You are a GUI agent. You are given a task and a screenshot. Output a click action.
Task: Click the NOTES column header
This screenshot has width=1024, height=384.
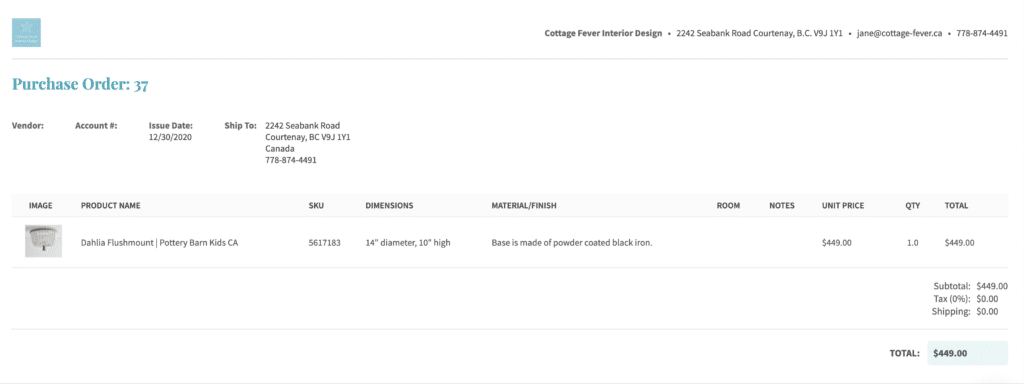click(x=782, y=206)
